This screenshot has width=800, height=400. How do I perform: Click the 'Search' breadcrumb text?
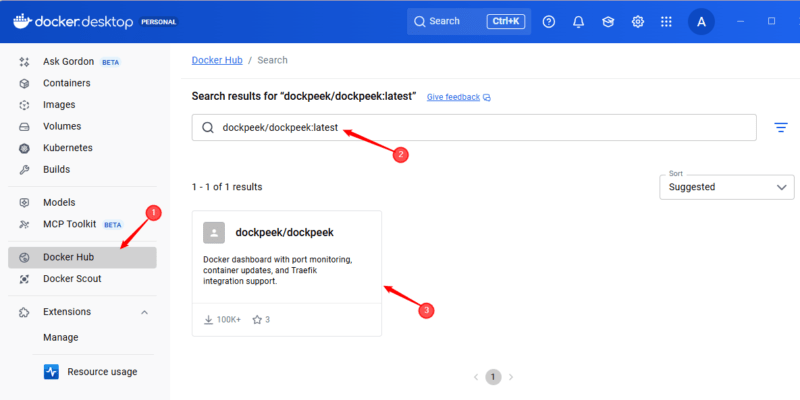272,60
